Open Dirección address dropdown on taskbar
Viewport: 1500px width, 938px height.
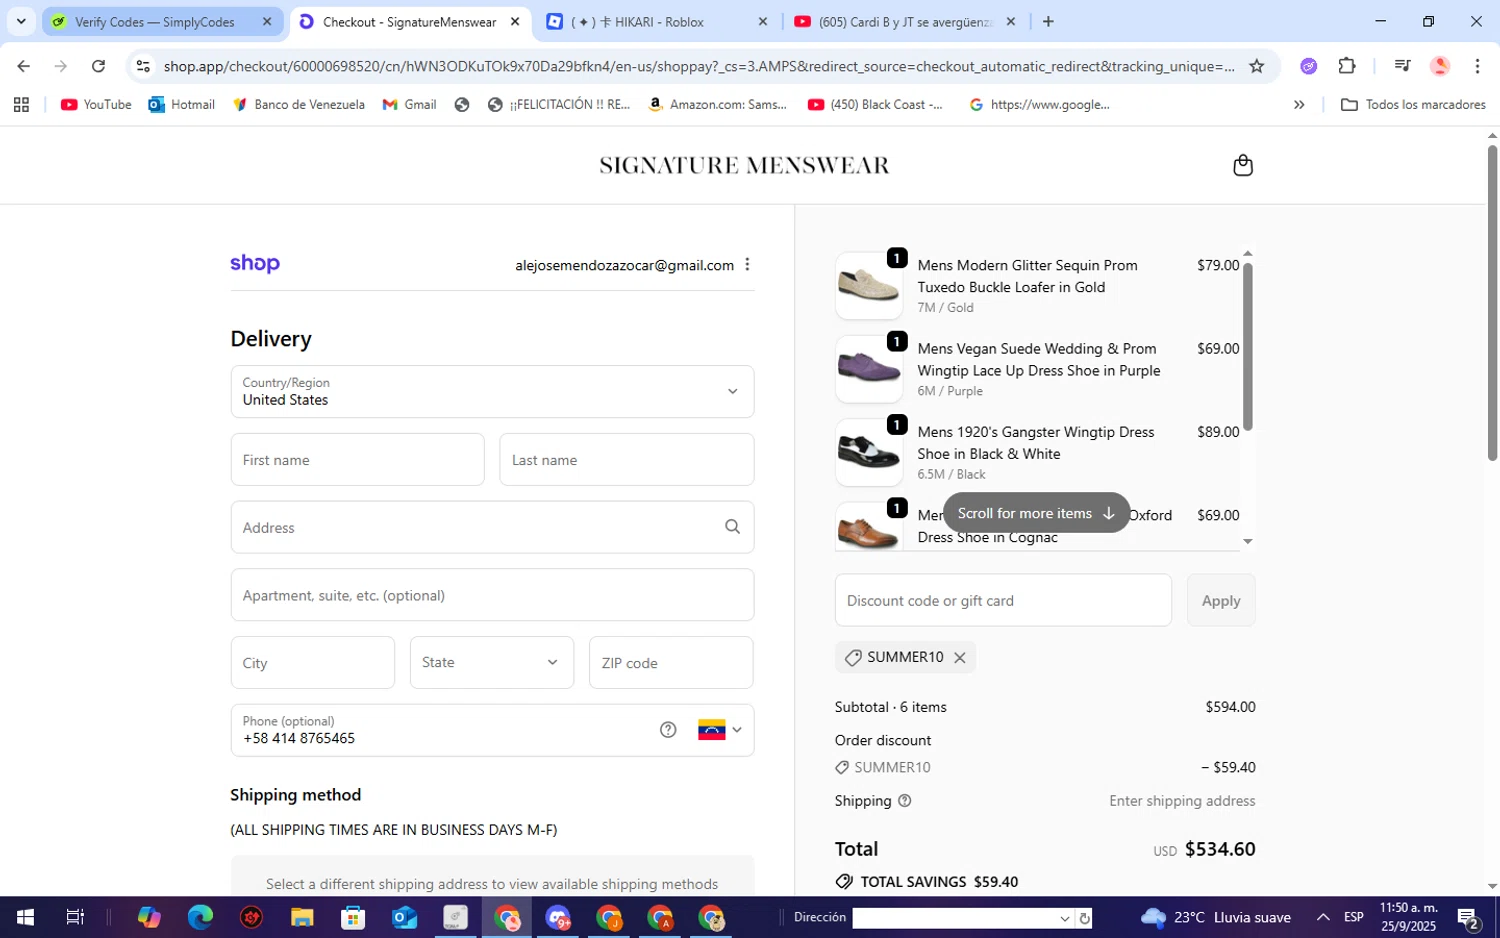(x=1064, y=918)
